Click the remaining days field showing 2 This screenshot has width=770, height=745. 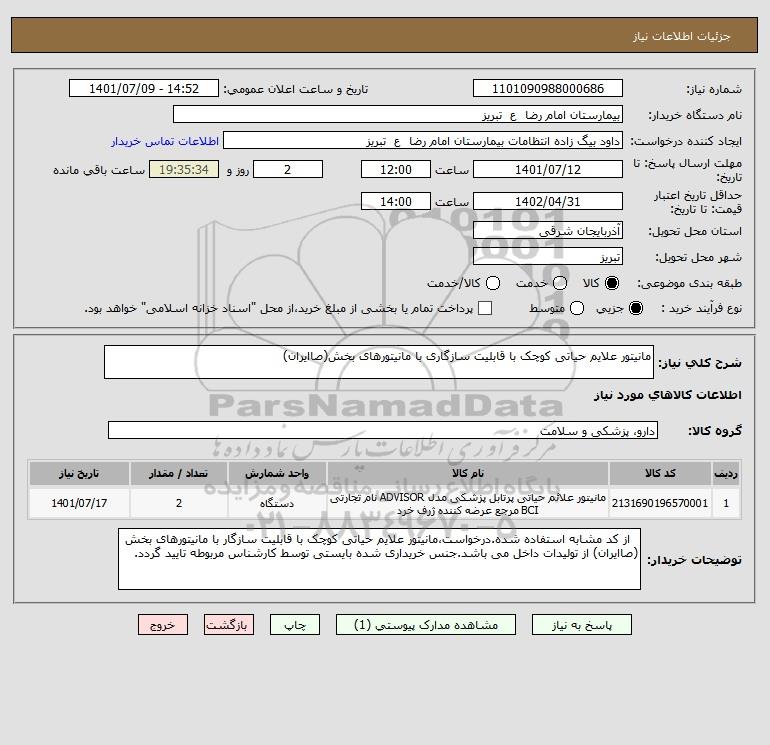(288, 169)
